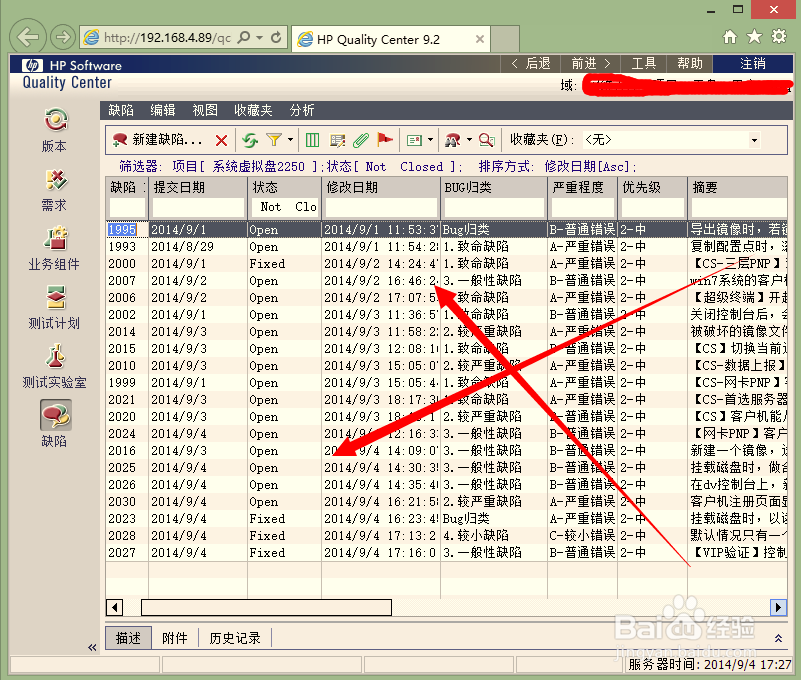Viewport: 801px width, 680px height.
Task: Click the browser home icon
Action: [730, 37]
